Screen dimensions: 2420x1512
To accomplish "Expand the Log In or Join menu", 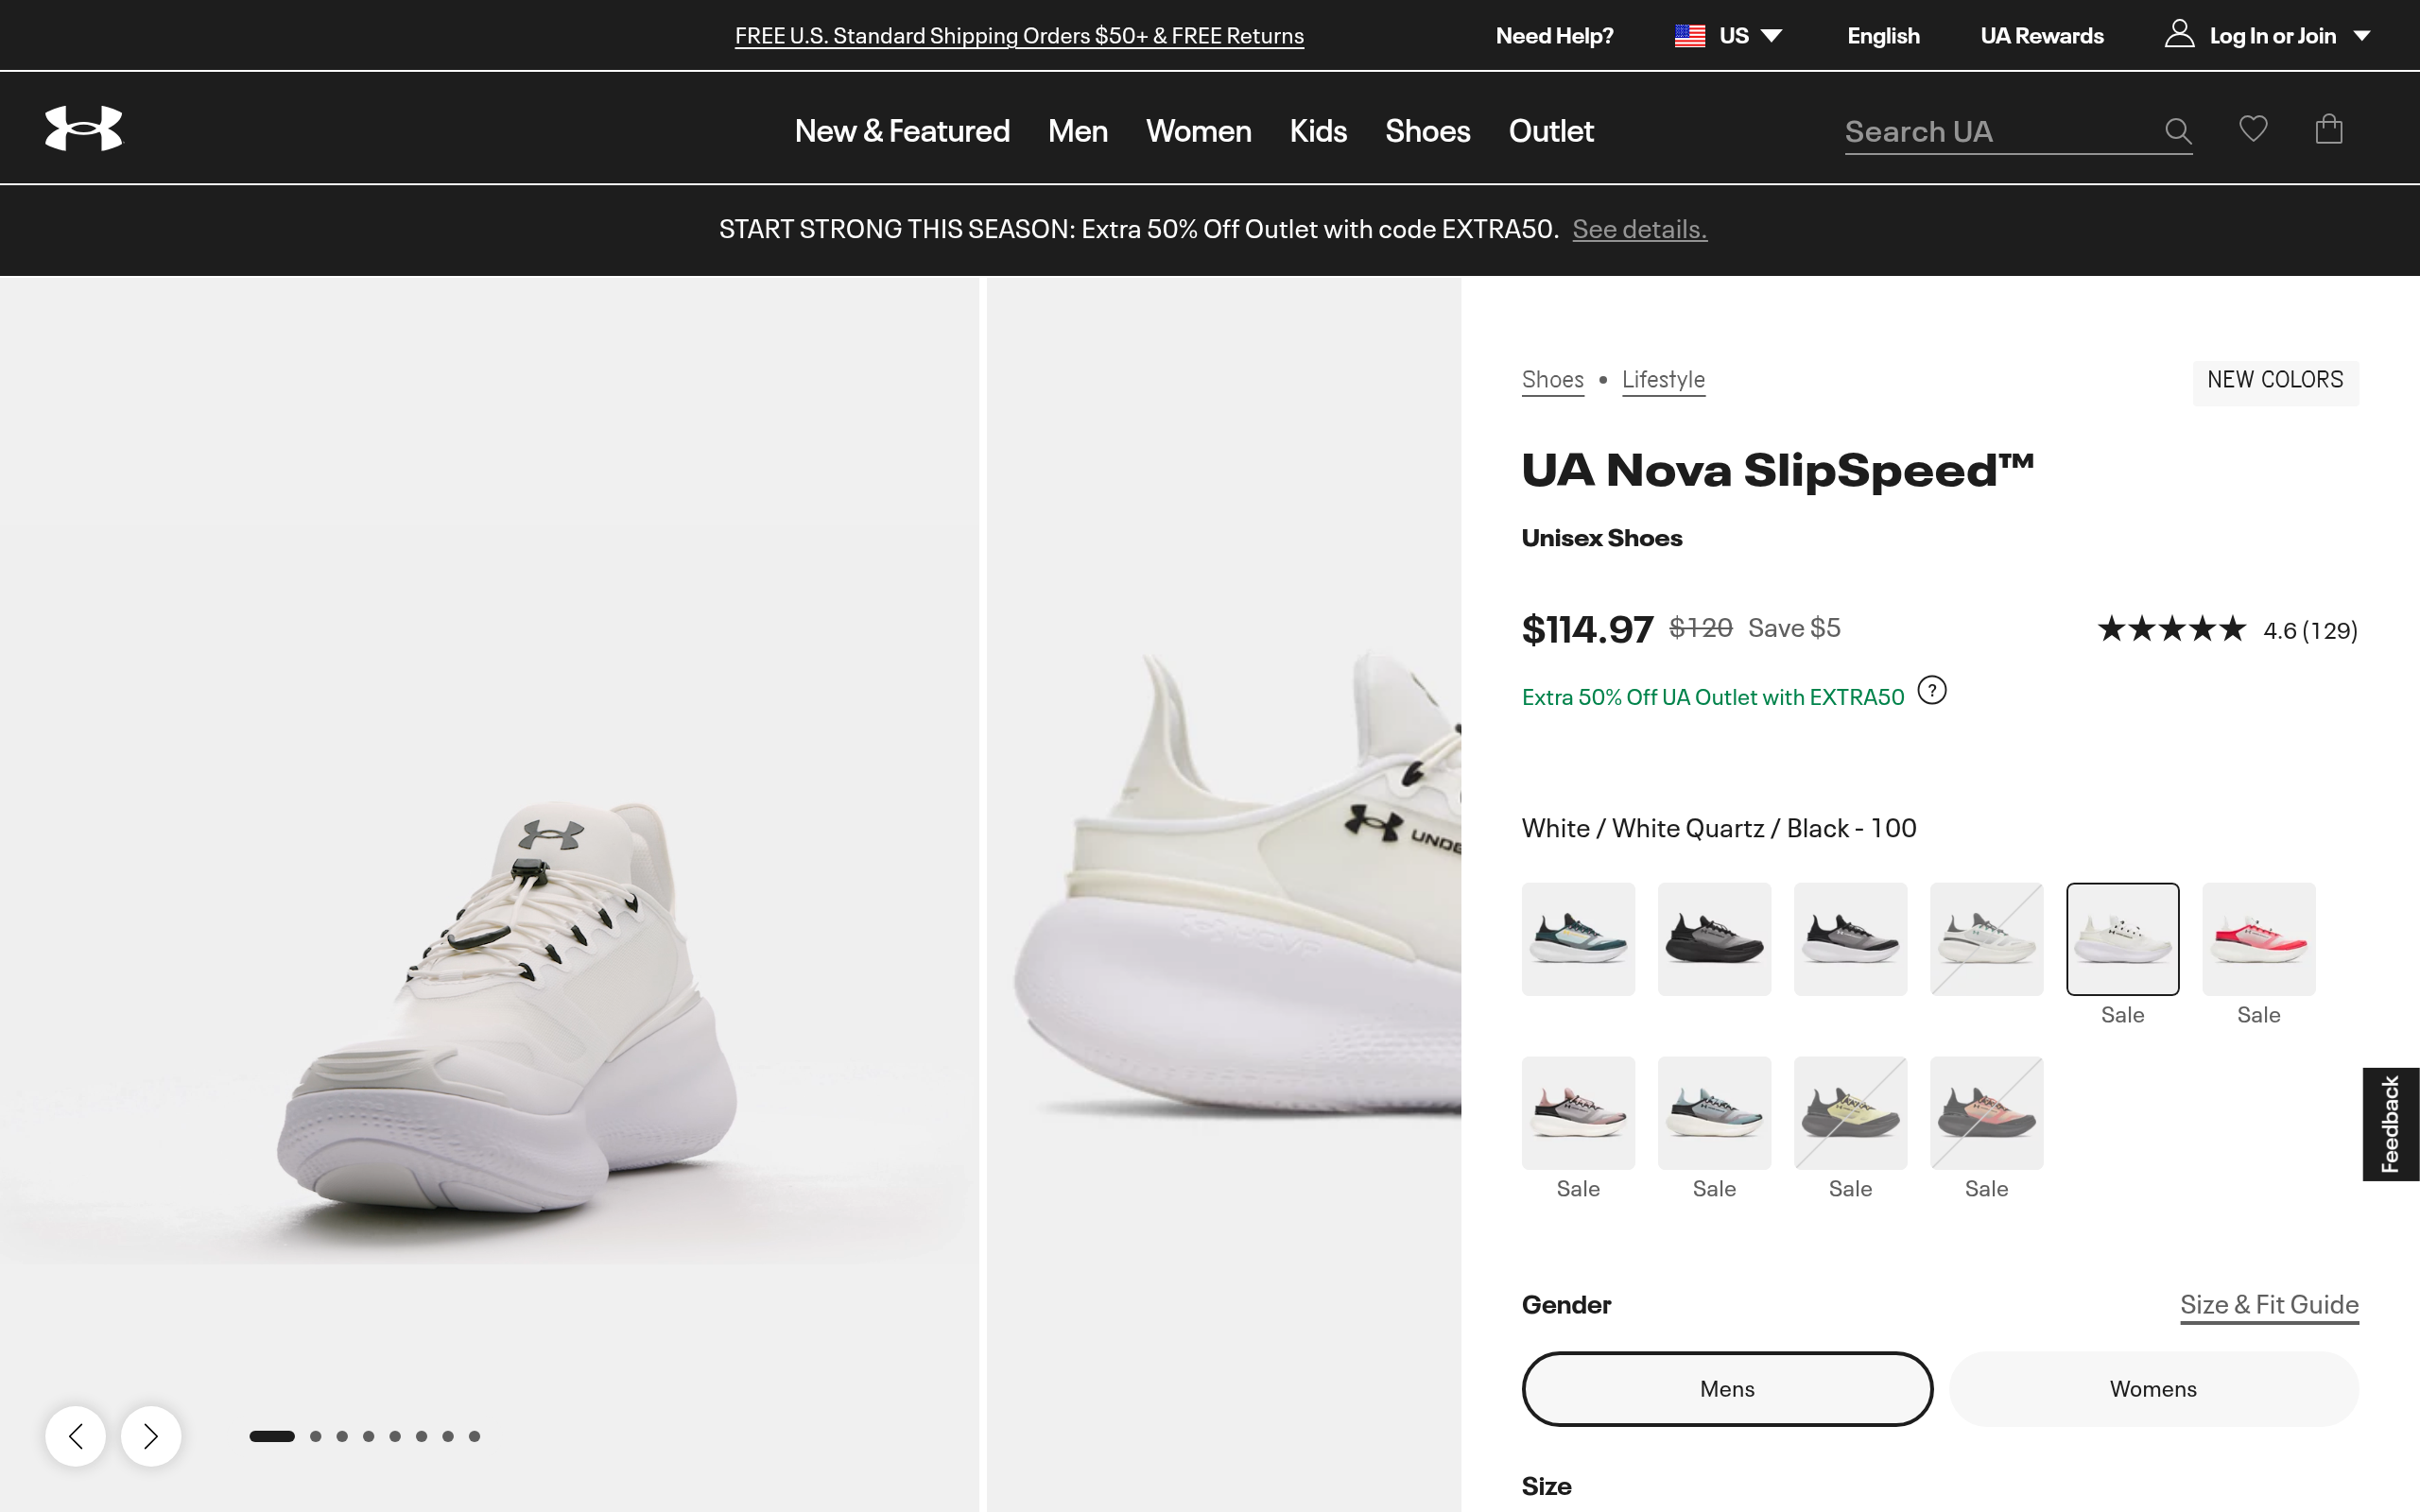I will pos(2272,36).
